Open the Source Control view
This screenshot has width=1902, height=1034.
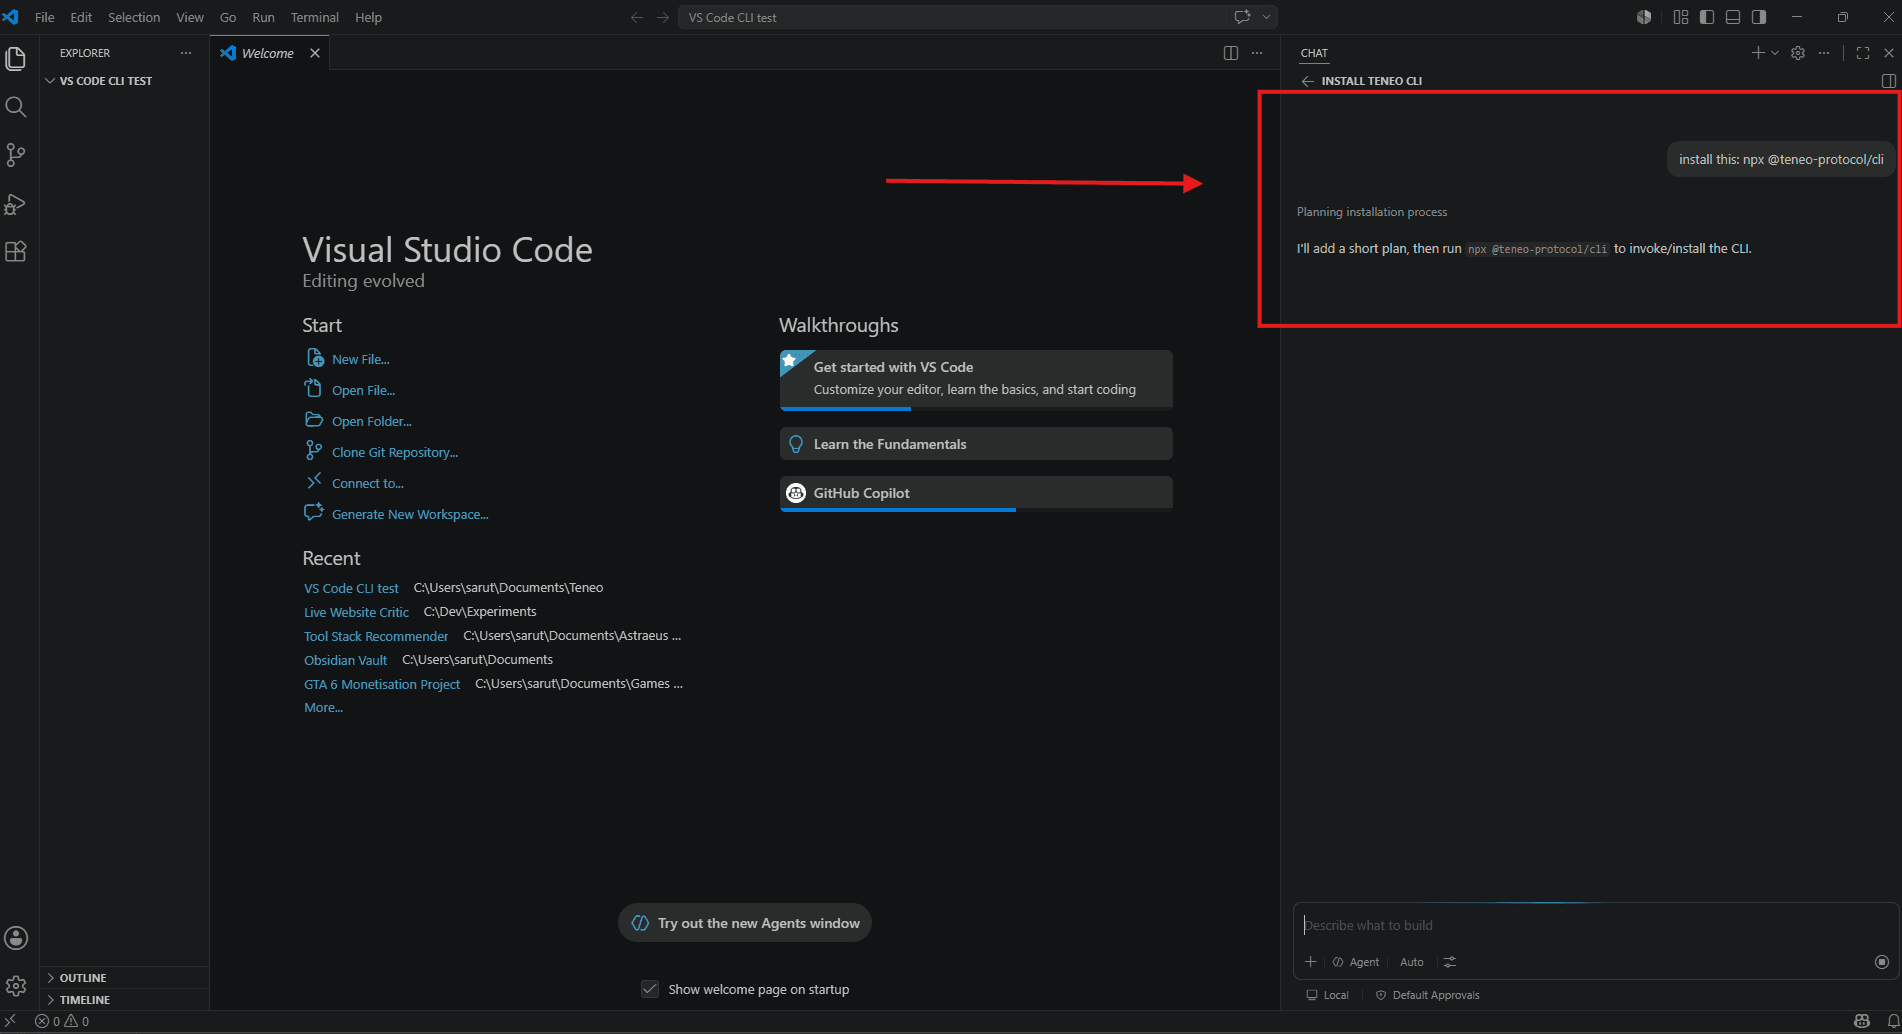16,155
